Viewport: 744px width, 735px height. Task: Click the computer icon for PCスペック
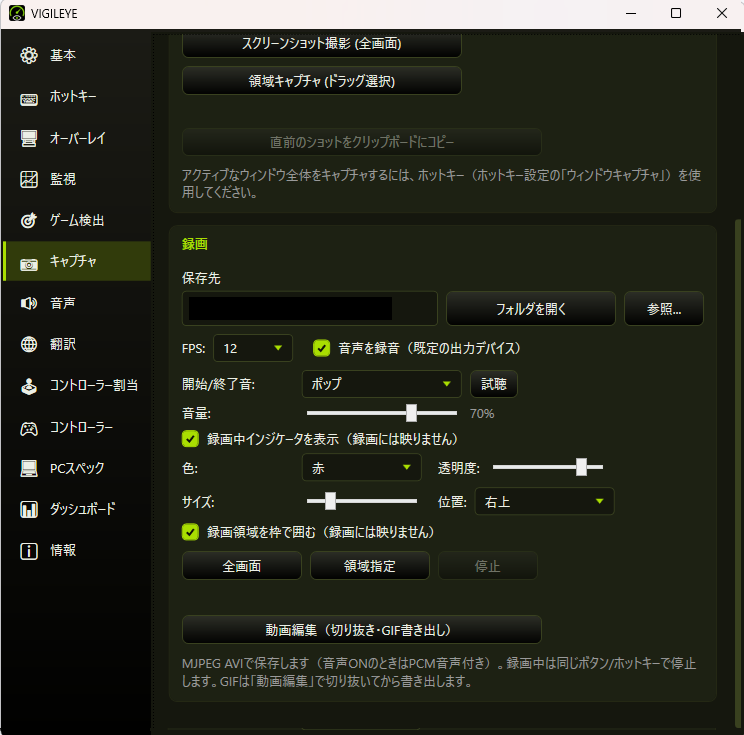pos(29,468)
